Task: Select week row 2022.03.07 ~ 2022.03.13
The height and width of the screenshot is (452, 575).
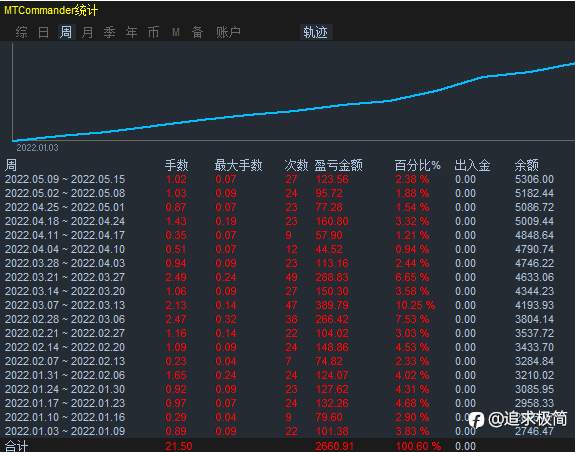Action: point(279,305)
